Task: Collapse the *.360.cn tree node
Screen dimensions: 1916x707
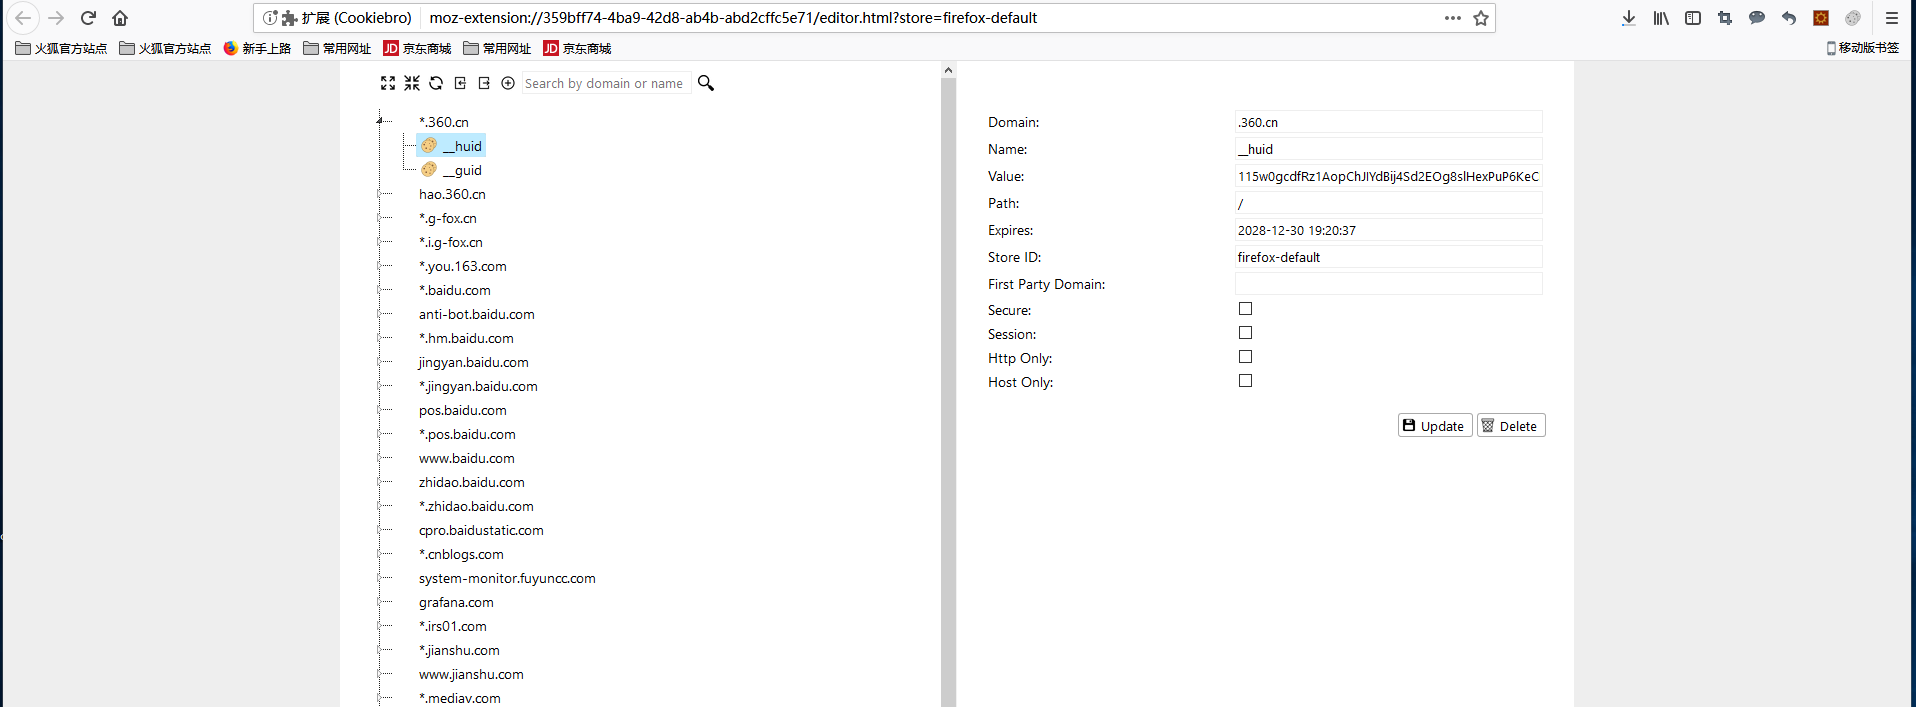Action: (x=380, y=120)
